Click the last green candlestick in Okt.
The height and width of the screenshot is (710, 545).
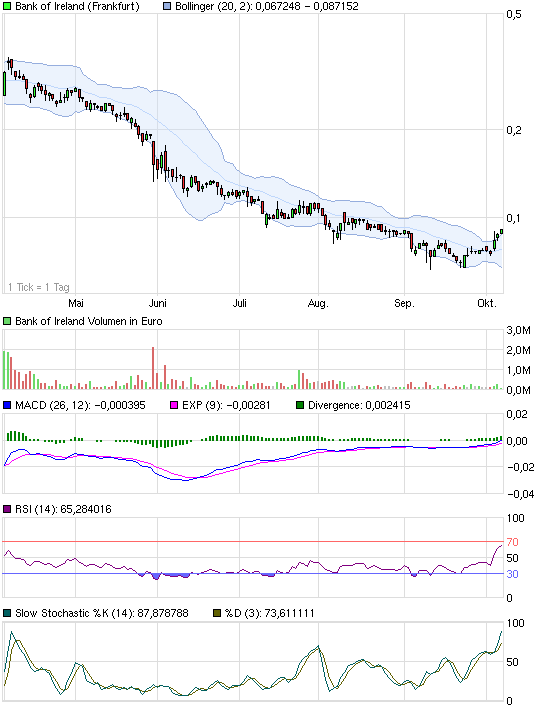tap(502, 231)
